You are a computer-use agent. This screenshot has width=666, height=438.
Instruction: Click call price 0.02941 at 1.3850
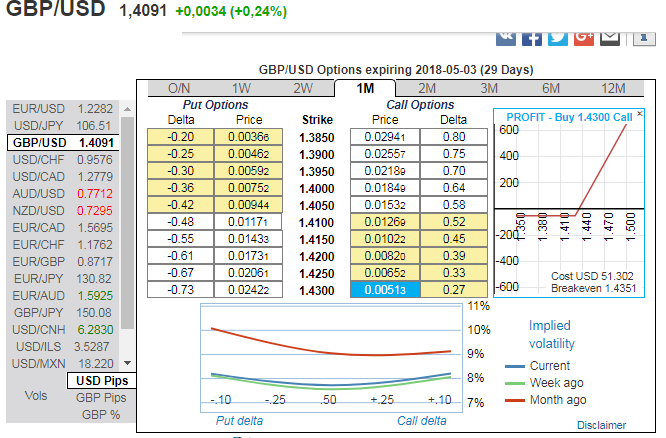click(385, 137)
